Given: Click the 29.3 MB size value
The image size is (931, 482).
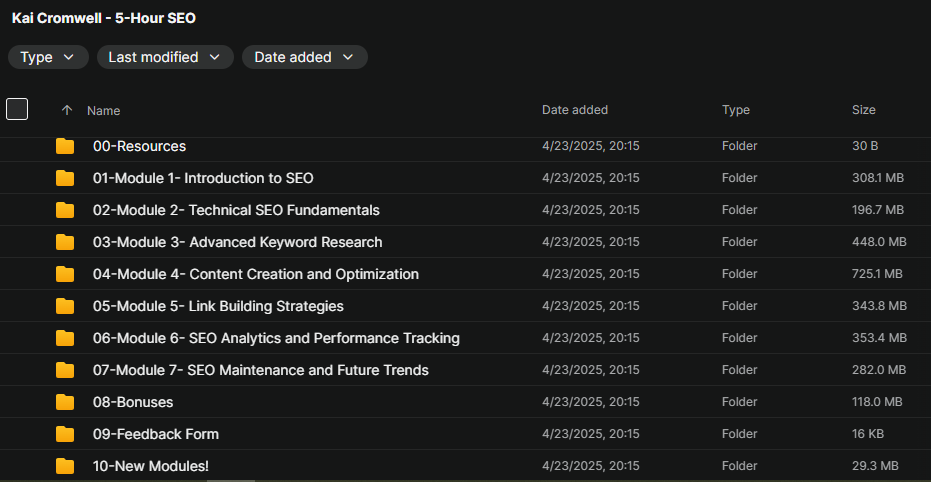Looking at the screenshot, I should point(875,467).
